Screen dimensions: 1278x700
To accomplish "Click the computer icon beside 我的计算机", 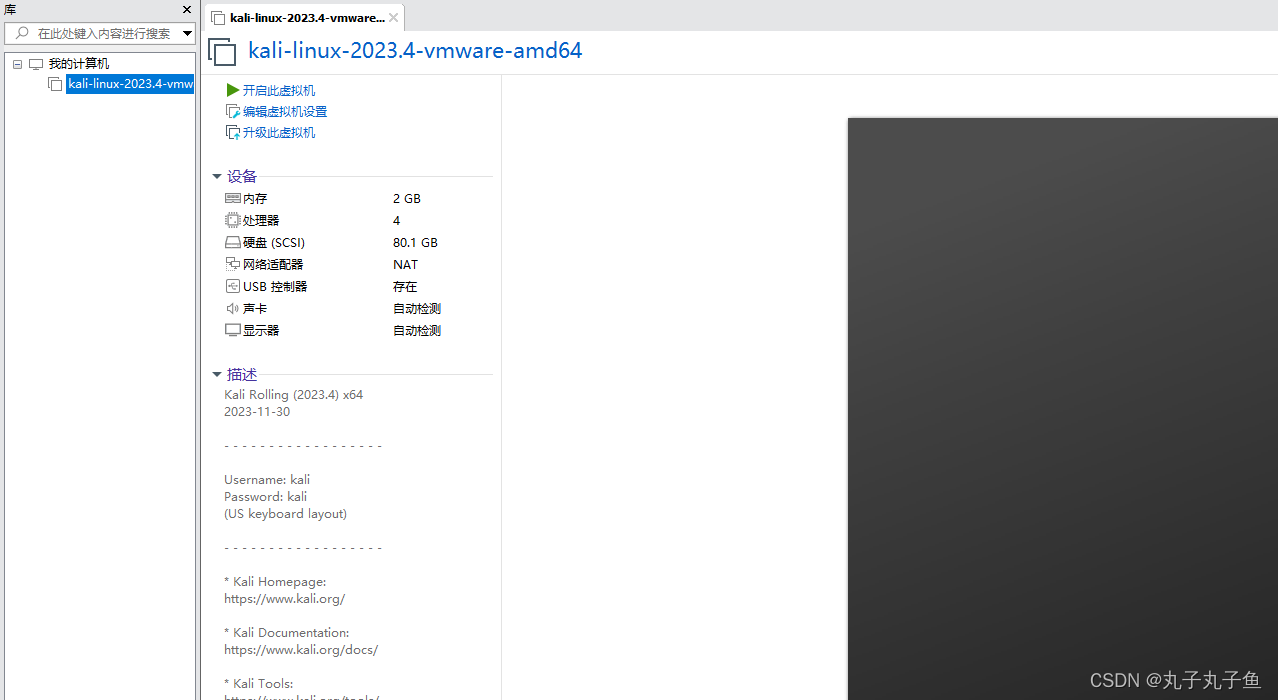I will [36, 64].
